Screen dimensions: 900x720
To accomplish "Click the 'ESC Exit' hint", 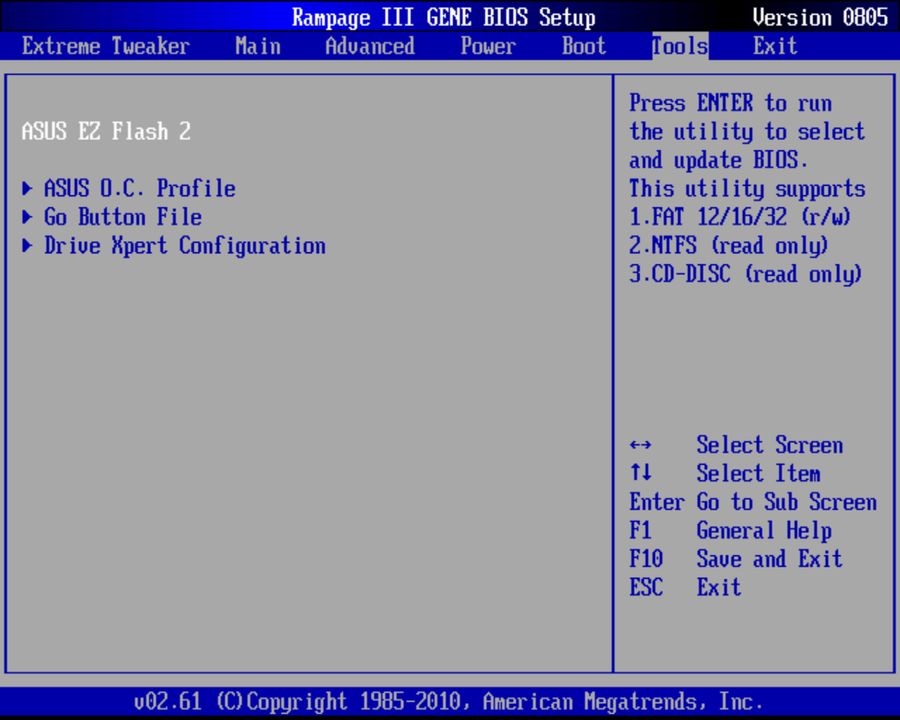I will pos(685,588).
